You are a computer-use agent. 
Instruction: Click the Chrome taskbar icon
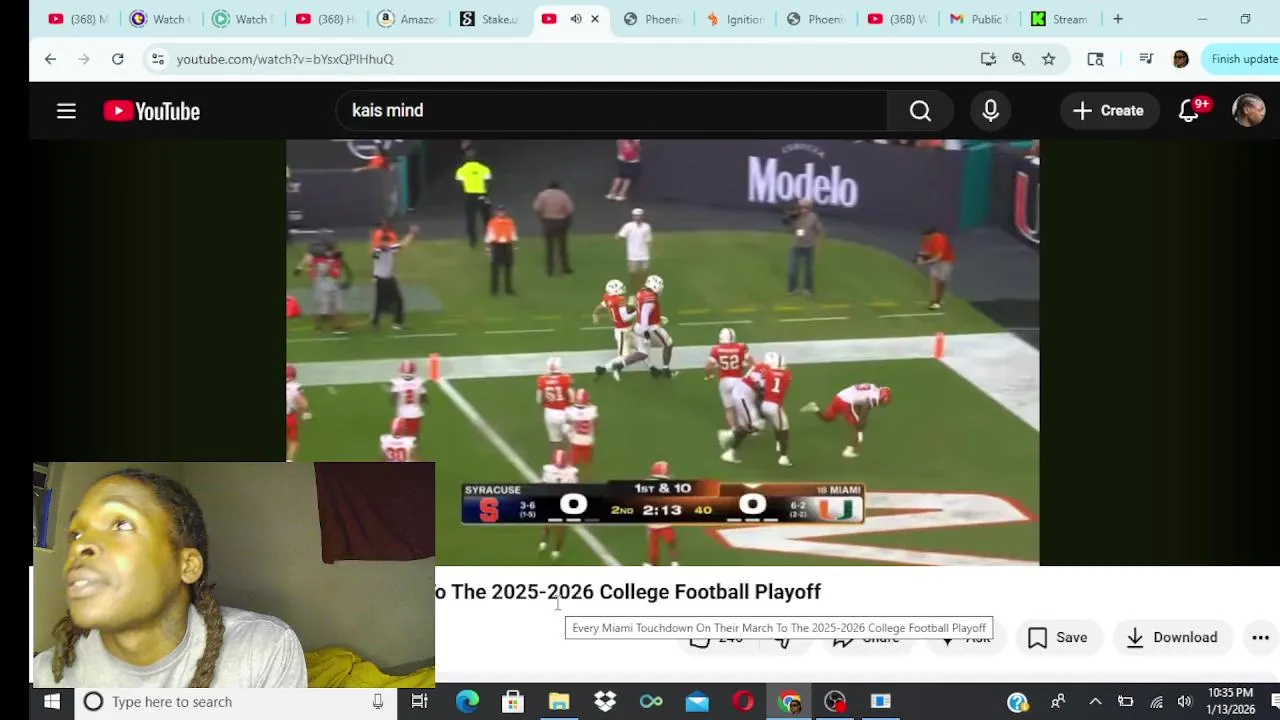[x=790, y=702]
